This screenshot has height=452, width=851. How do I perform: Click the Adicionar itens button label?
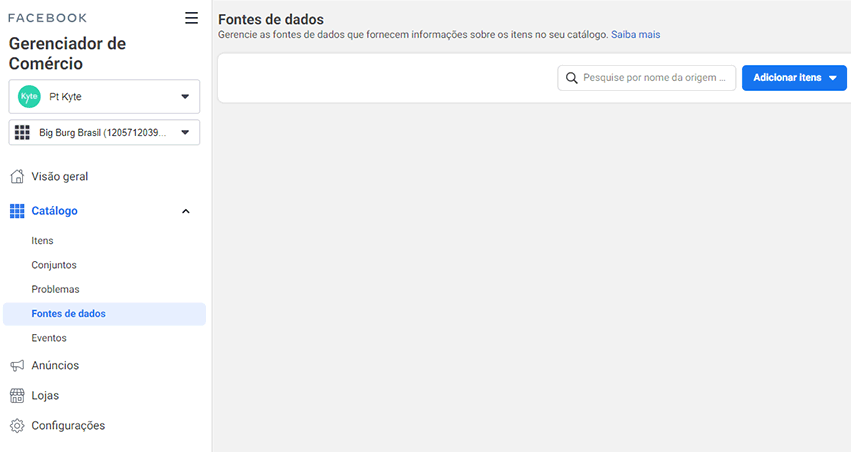(787, 78)
